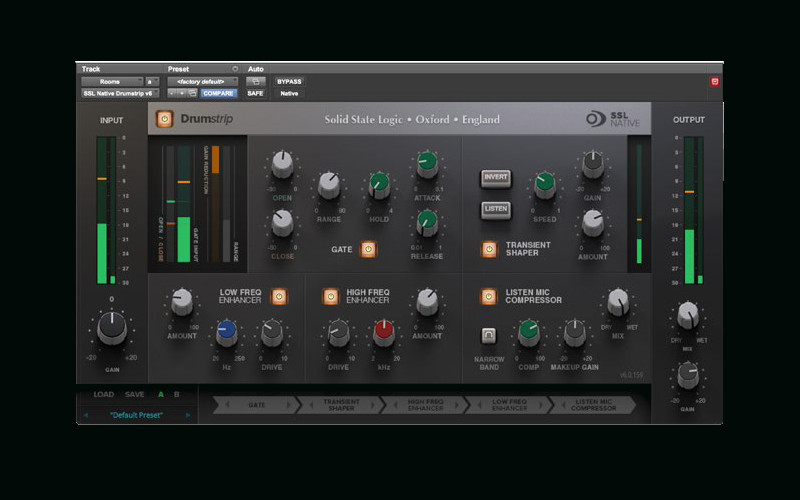Click the green gate HOLD knob
The image size is (800, 500).
pyautogui.click(x=379, y=185)
